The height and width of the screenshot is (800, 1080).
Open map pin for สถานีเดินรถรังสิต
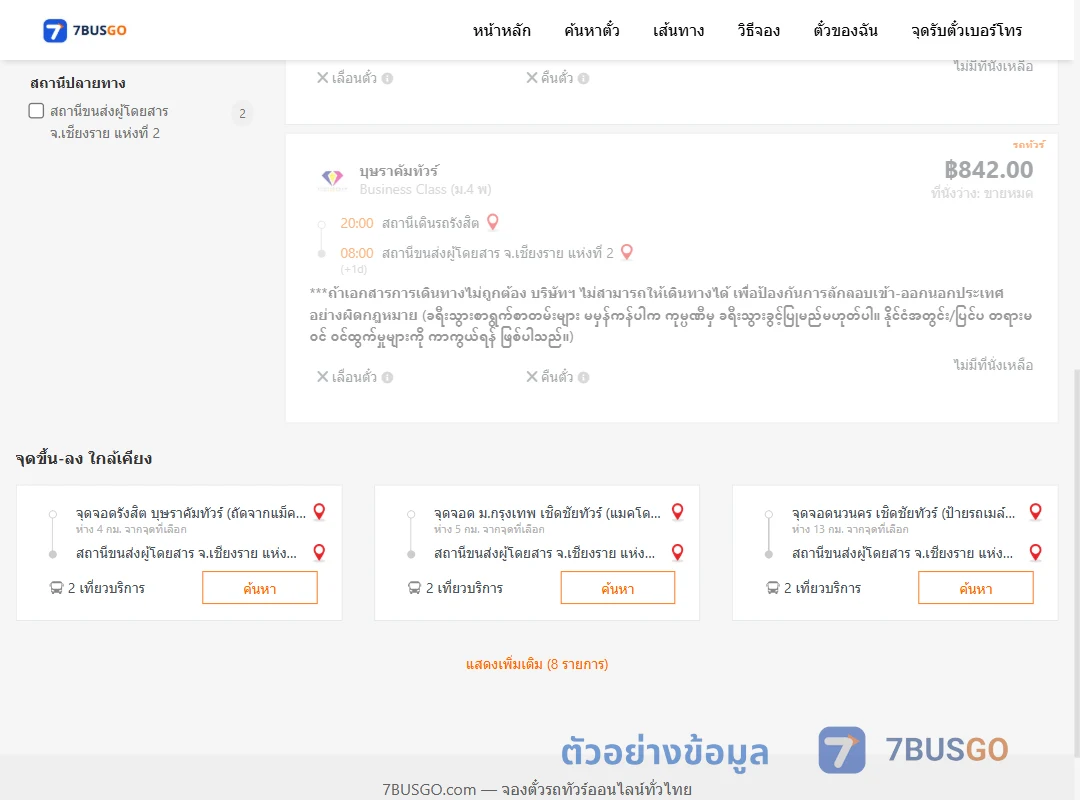point(492,222)
